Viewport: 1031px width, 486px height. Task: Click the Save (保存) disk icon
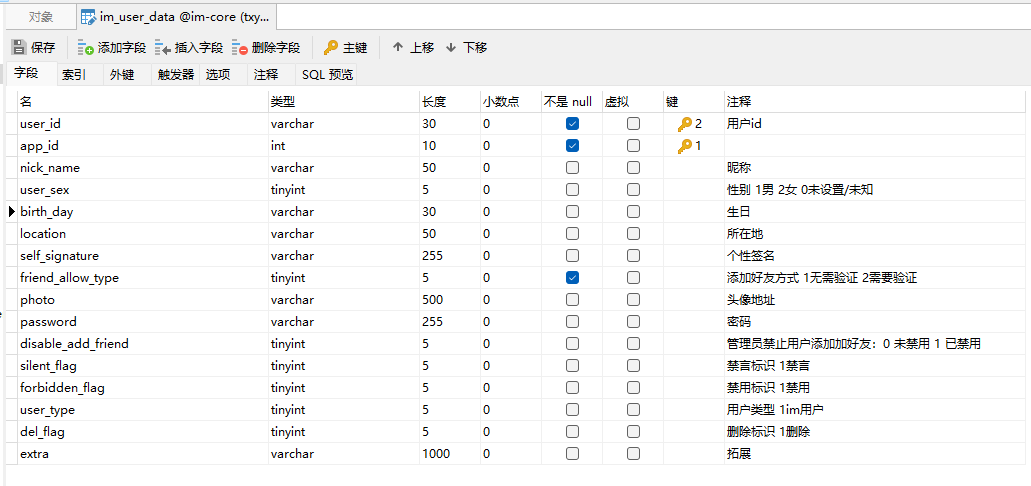tap(18, 47)
